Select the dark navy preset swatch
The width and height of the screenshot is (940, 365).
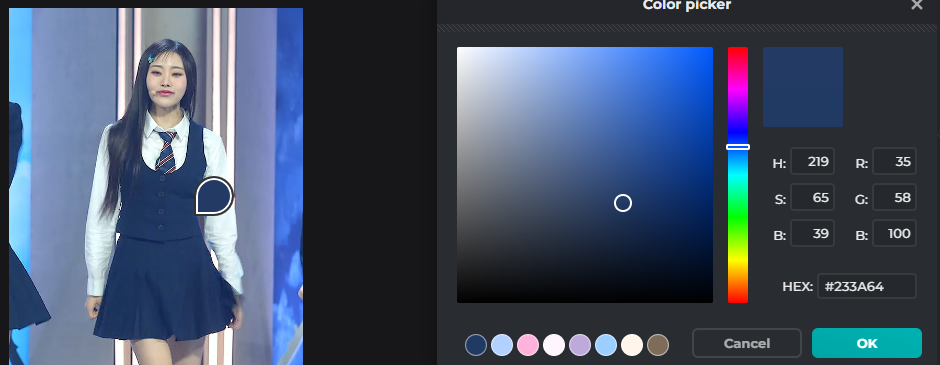(476, 345)
